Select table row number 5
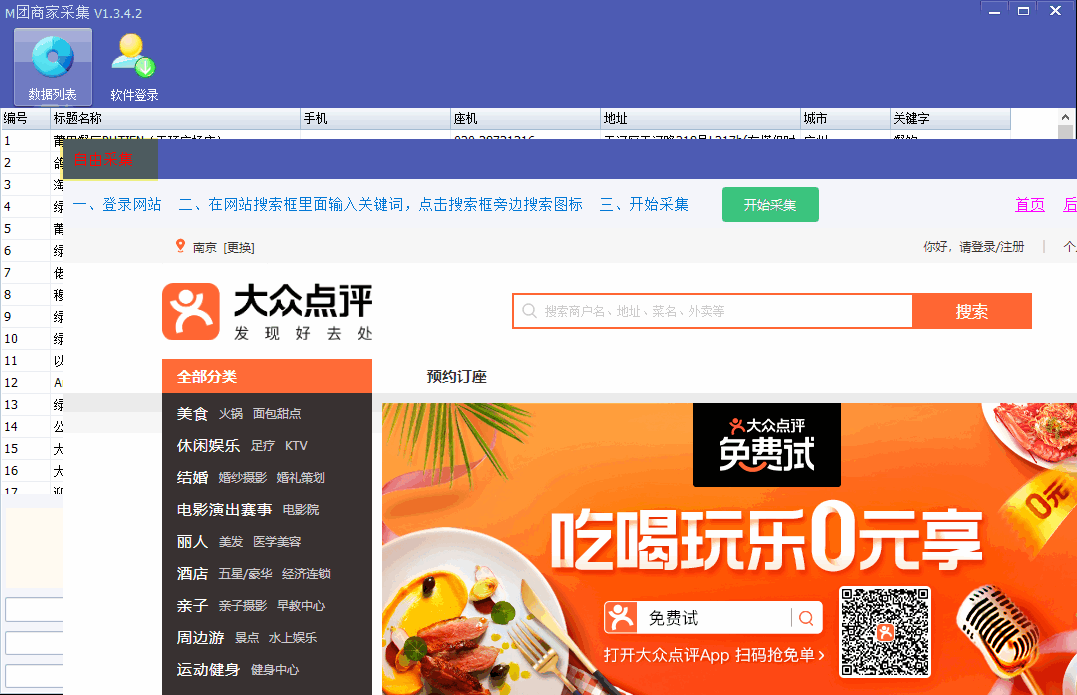 [x=32, y=229]
